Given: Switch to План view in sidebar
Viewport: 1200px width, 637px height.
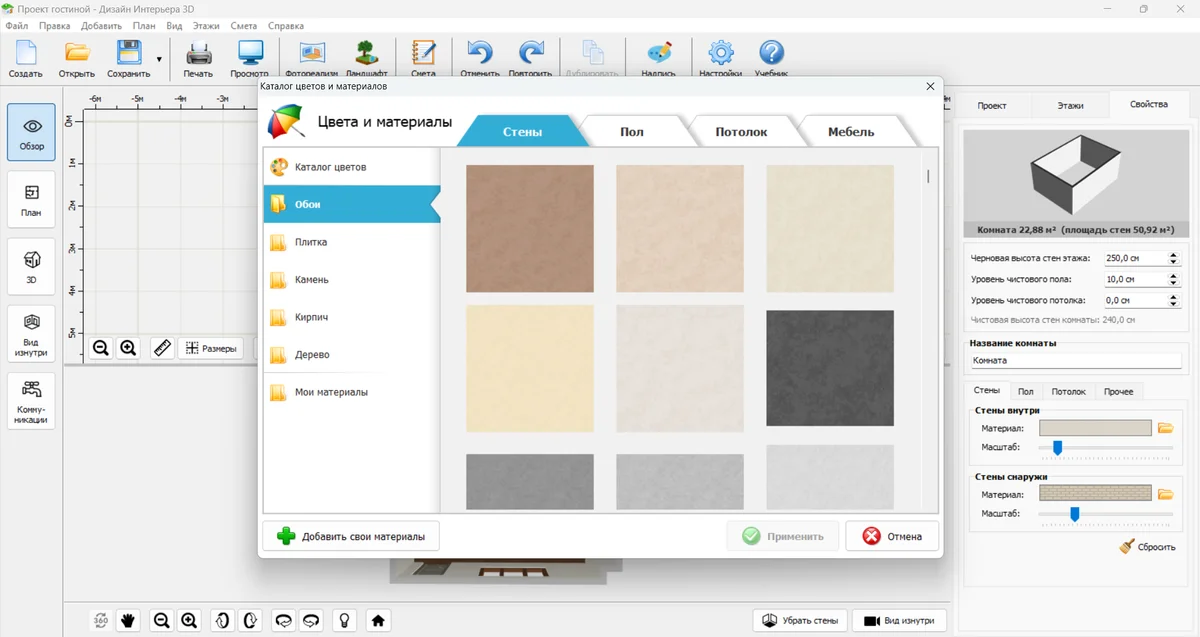Looking at the screenshot, I should 32,199.
